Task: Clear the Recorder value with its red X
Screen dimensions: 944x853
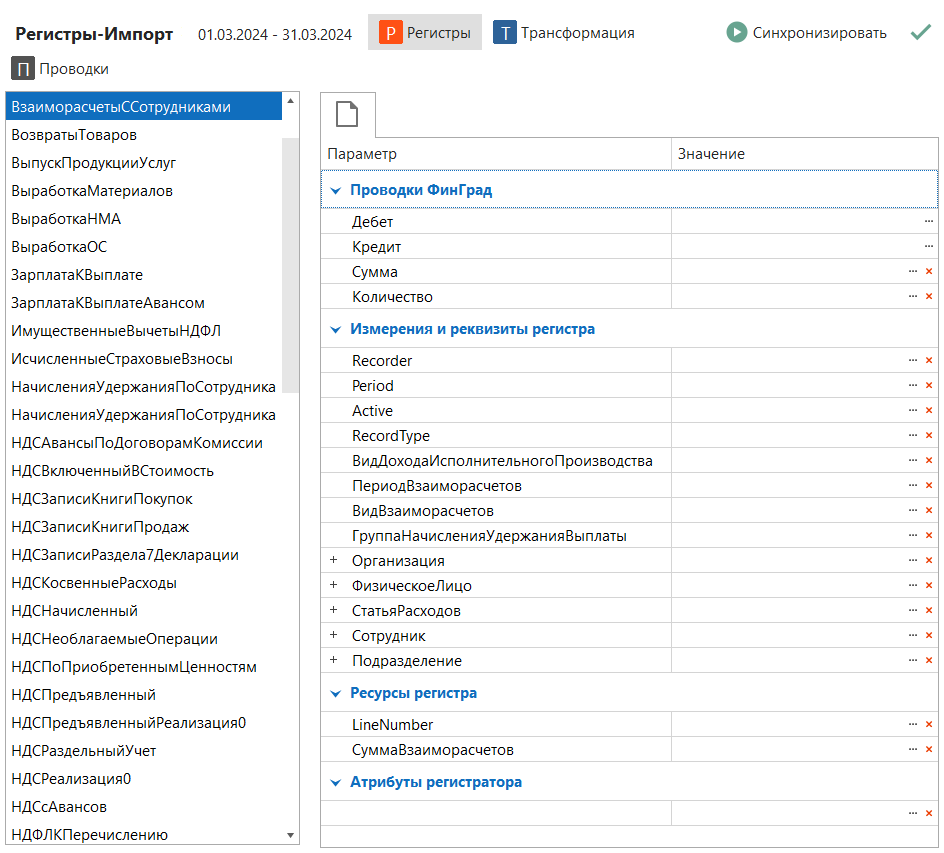Action: point(928,361)
